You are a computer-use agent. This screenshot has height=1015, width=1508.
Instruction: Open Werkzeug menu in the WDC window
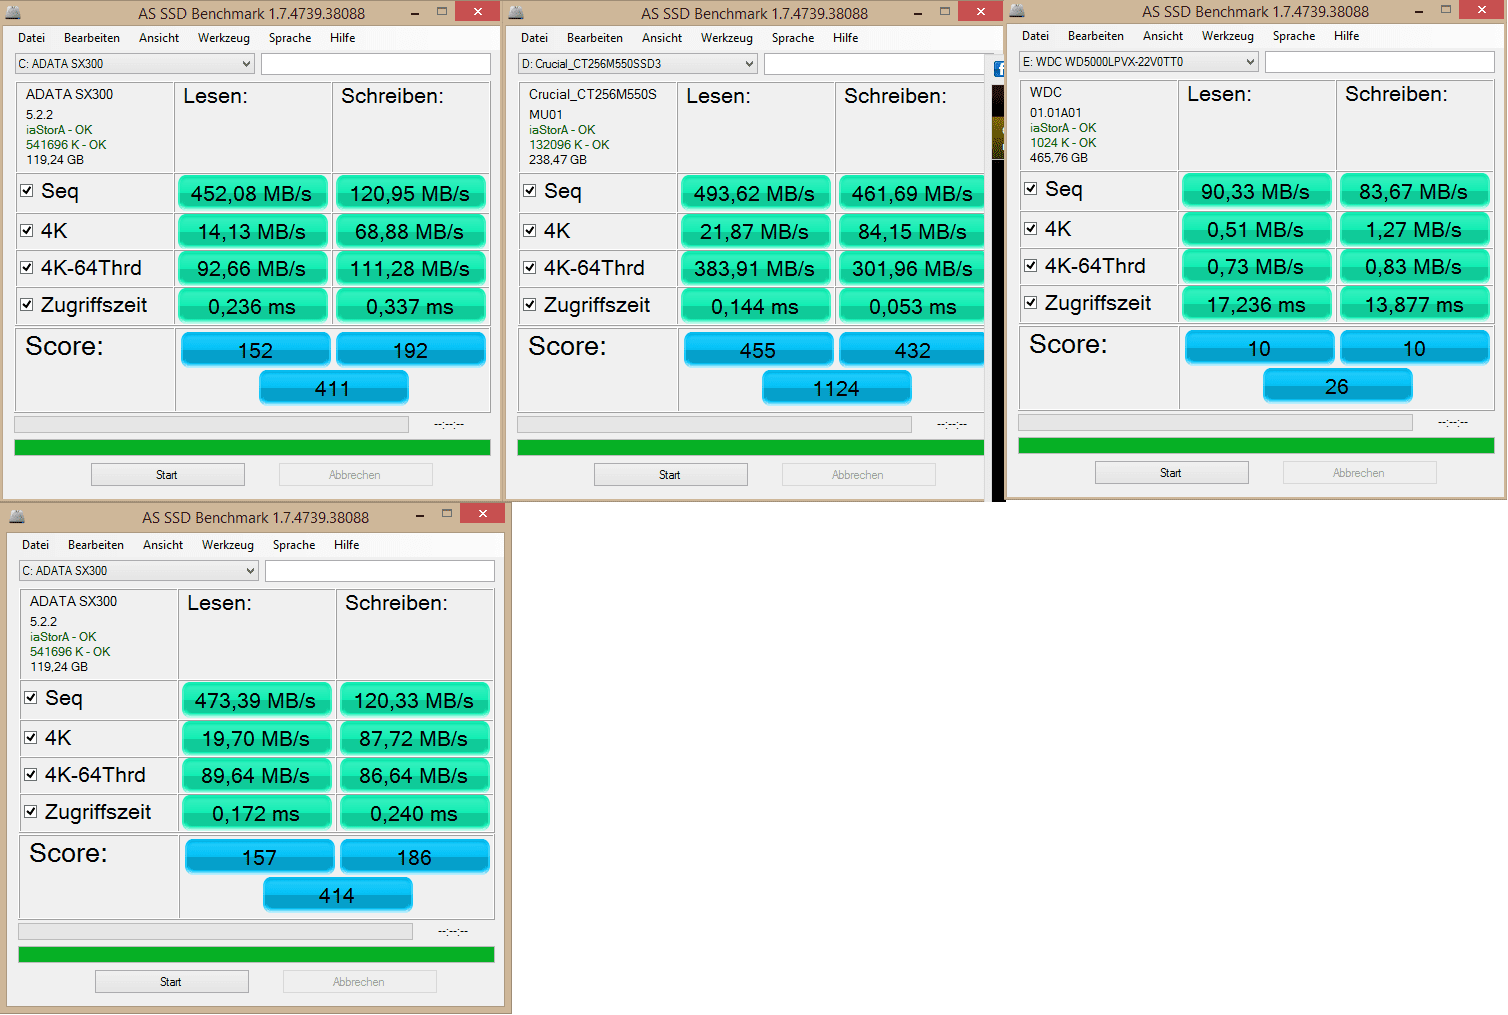(x=1228, y=36)
